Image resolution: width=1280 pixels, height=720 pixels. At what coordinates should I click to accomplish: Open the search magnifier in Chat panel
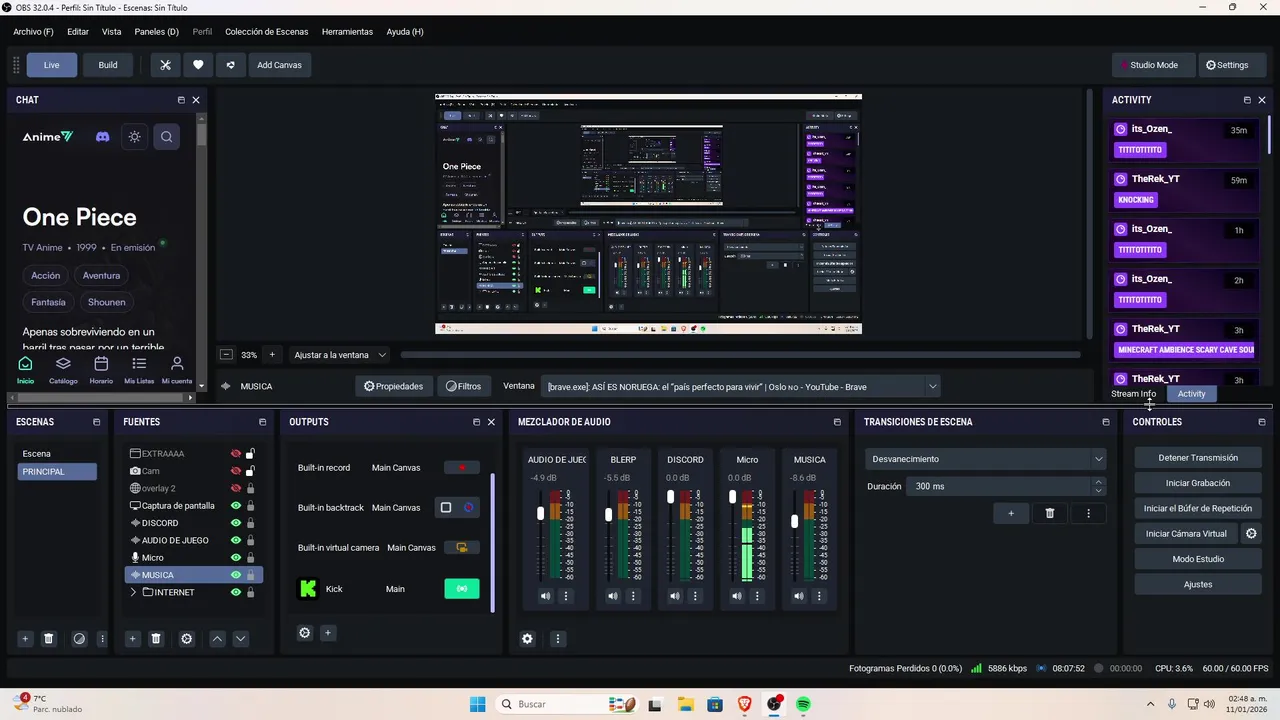pos(167,137)
